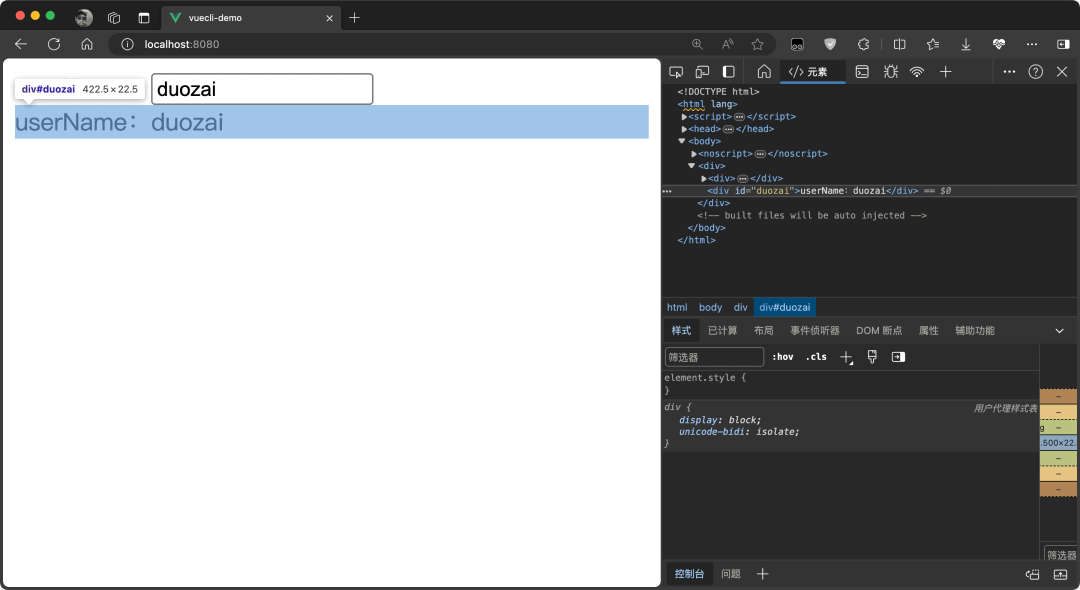Add more tools with plus icon in DevTools toolbar
The image size is (1080, 590).
pyautogui.click(x=946, y=72)
